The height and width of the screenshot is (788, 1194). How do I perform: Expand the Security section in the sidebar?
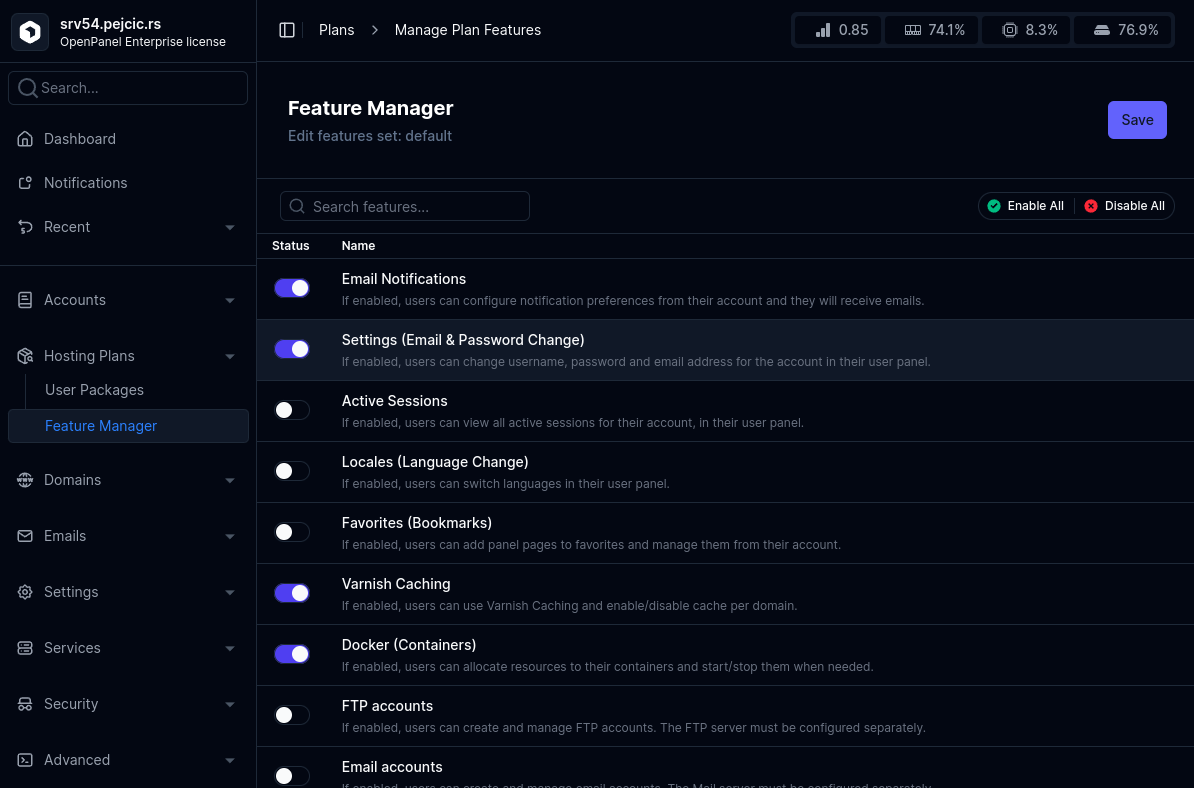coord(70,704)
